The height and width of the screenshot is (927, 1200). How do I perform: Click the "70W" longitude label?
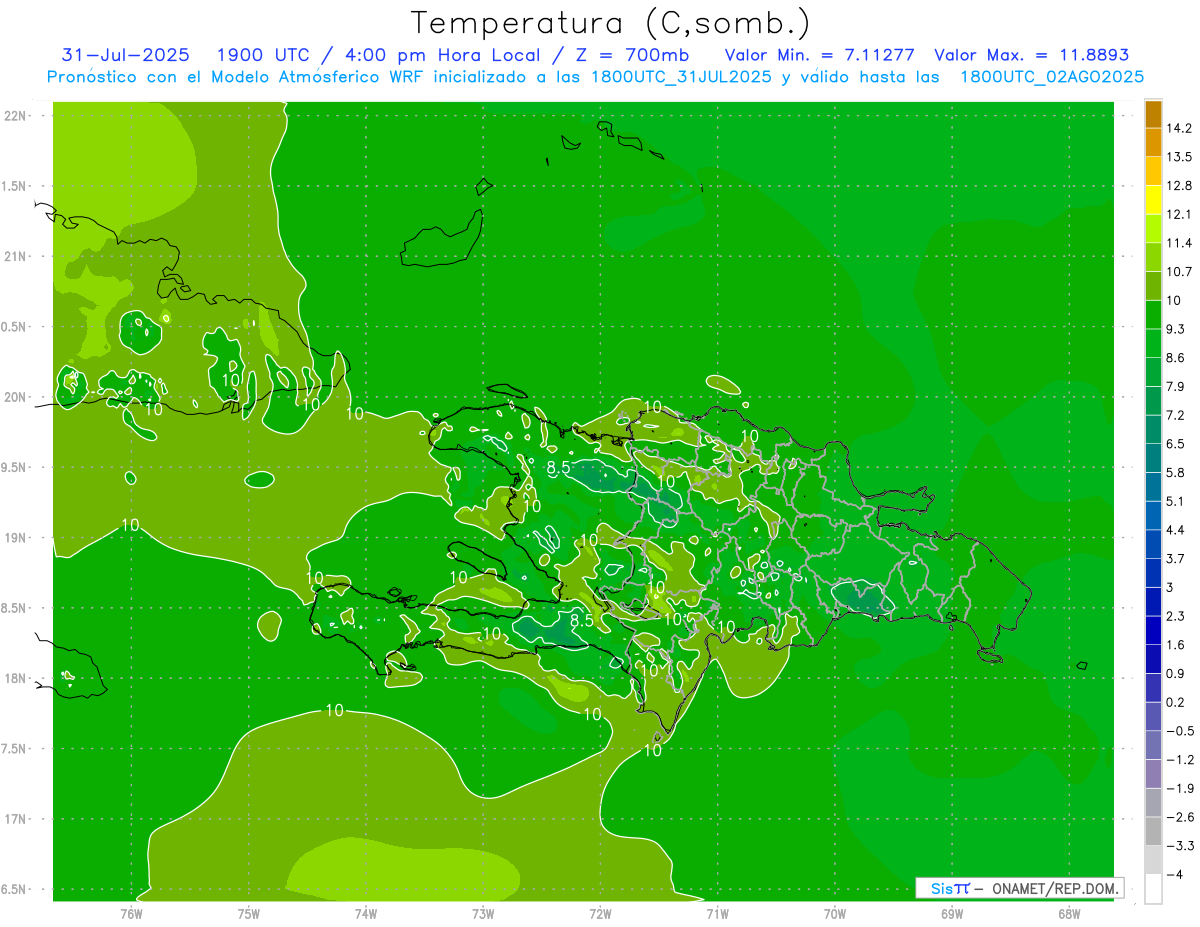tap(835, 913)
